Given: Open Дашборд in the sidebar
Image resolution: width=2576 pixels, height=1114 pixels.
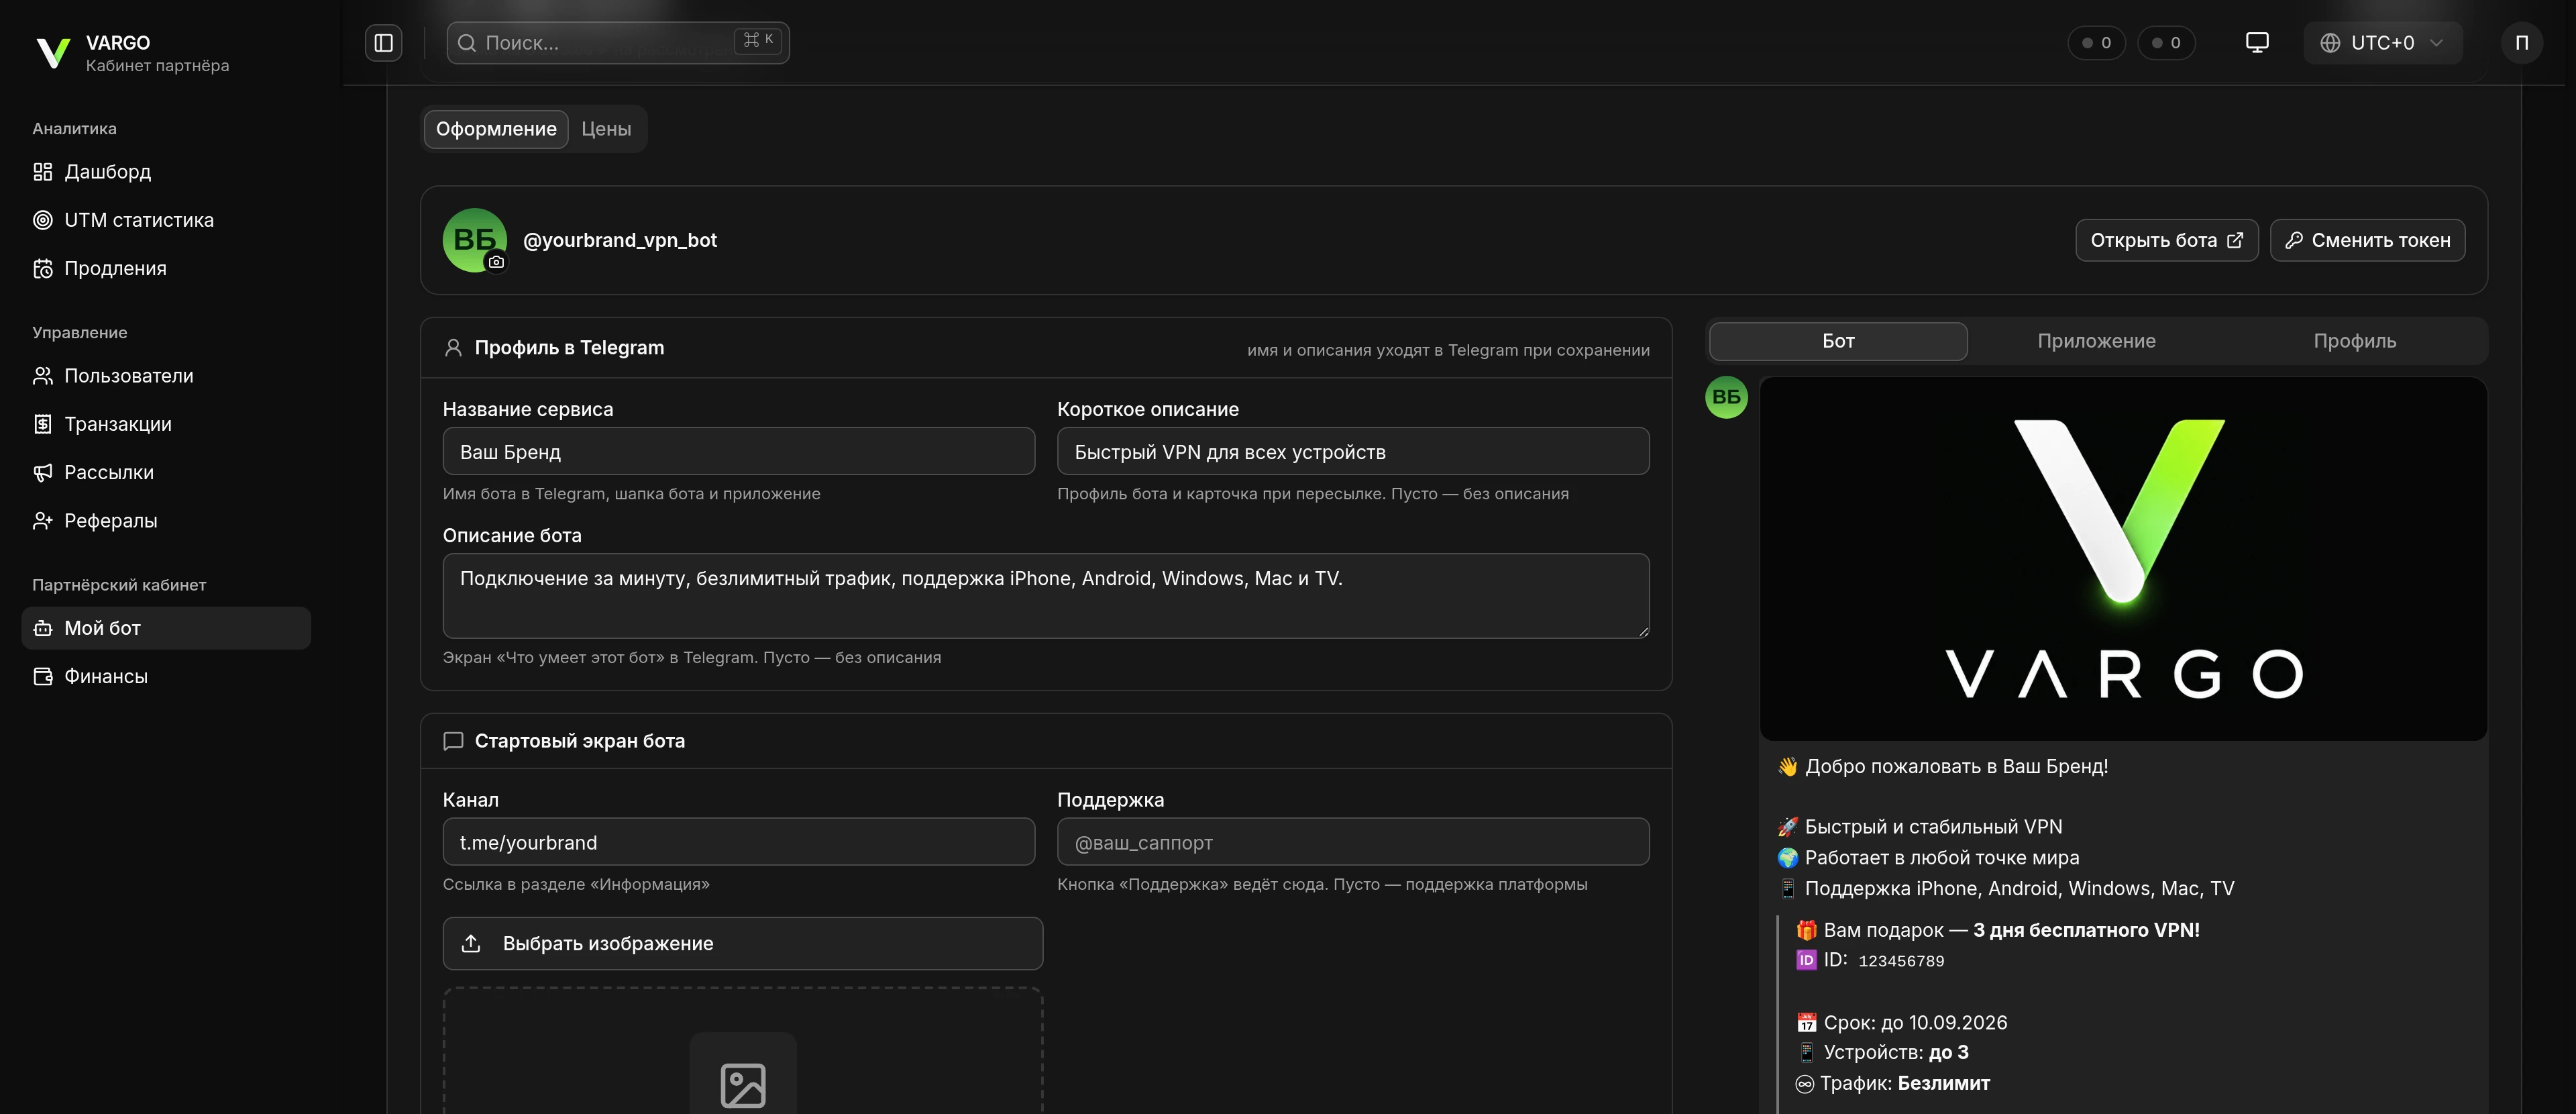Looking at the screenshot, I should [x=166, y=172].
